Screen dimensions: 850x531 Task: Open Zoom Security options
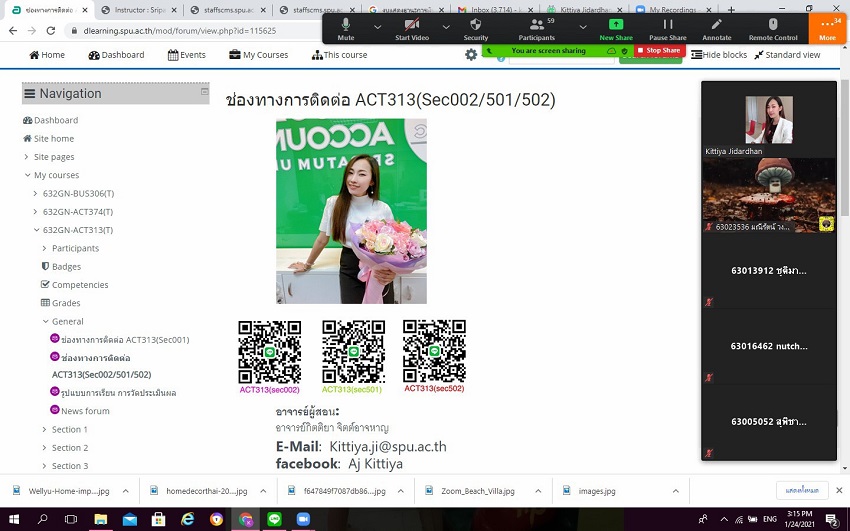click(x=475, y=29)
